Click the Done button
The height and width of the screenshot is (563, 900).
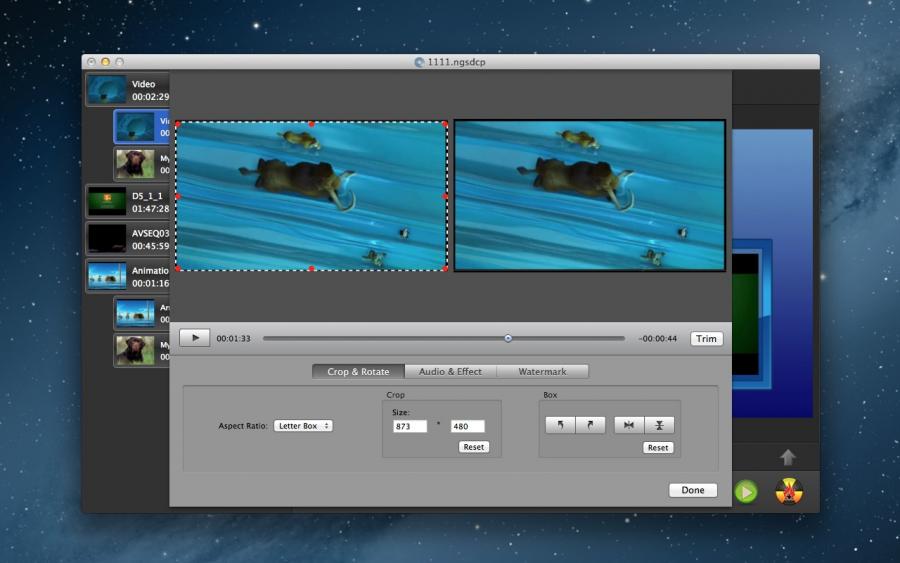693,490
